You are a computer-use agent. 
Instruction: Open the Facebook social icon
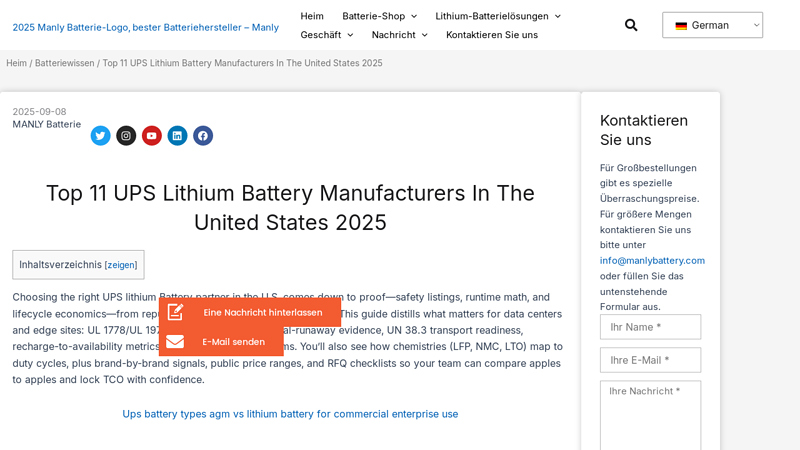(203, 136)
